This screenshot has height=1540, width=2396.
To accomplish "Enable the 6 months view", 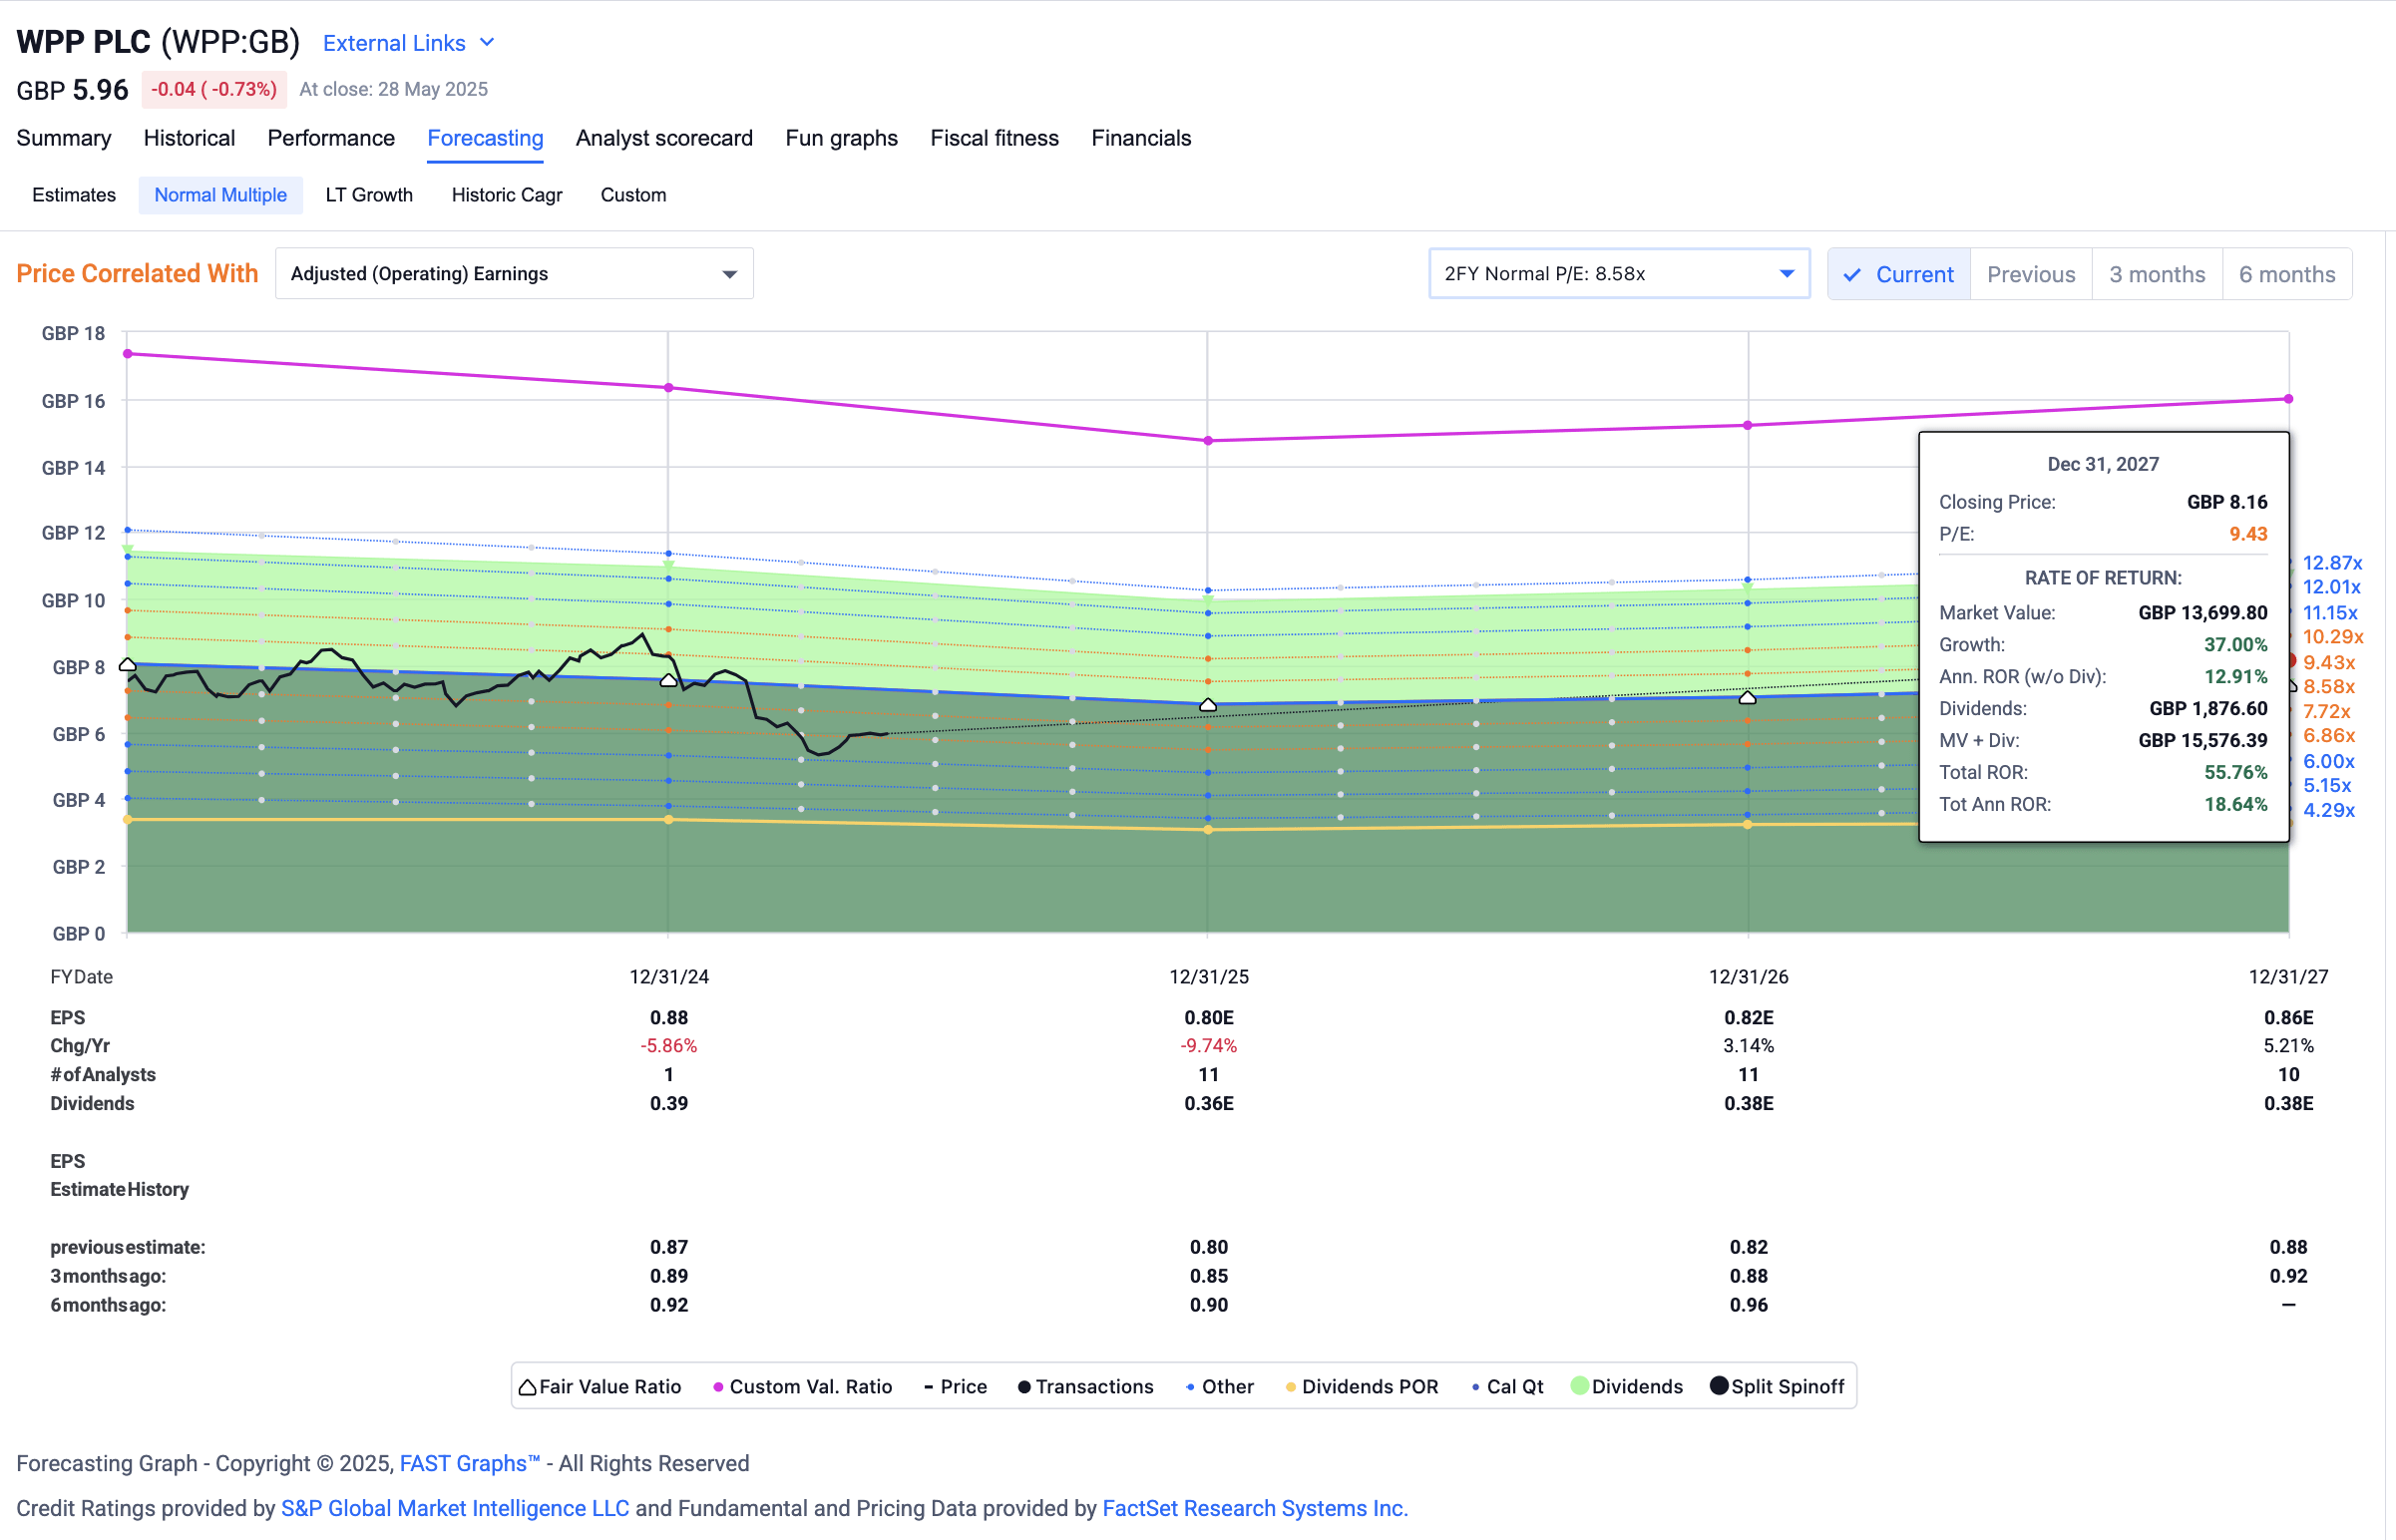I will (x=2287, y=273).
